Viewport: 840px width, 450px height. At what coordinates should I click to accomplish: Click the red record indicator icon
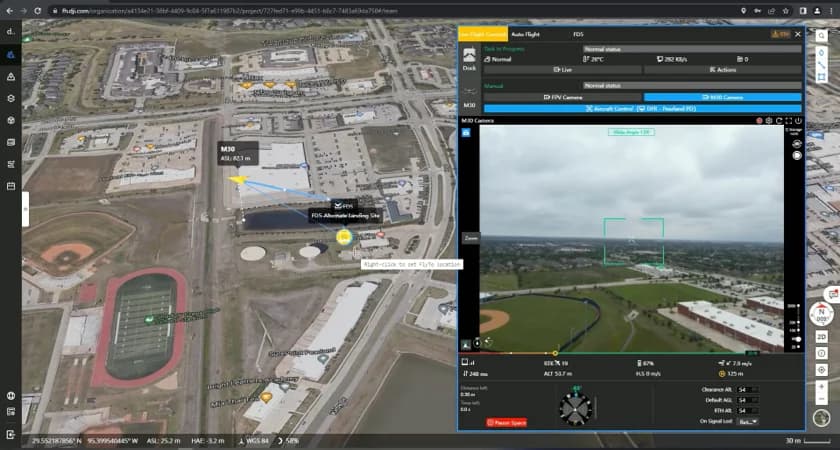pos(758,120)
